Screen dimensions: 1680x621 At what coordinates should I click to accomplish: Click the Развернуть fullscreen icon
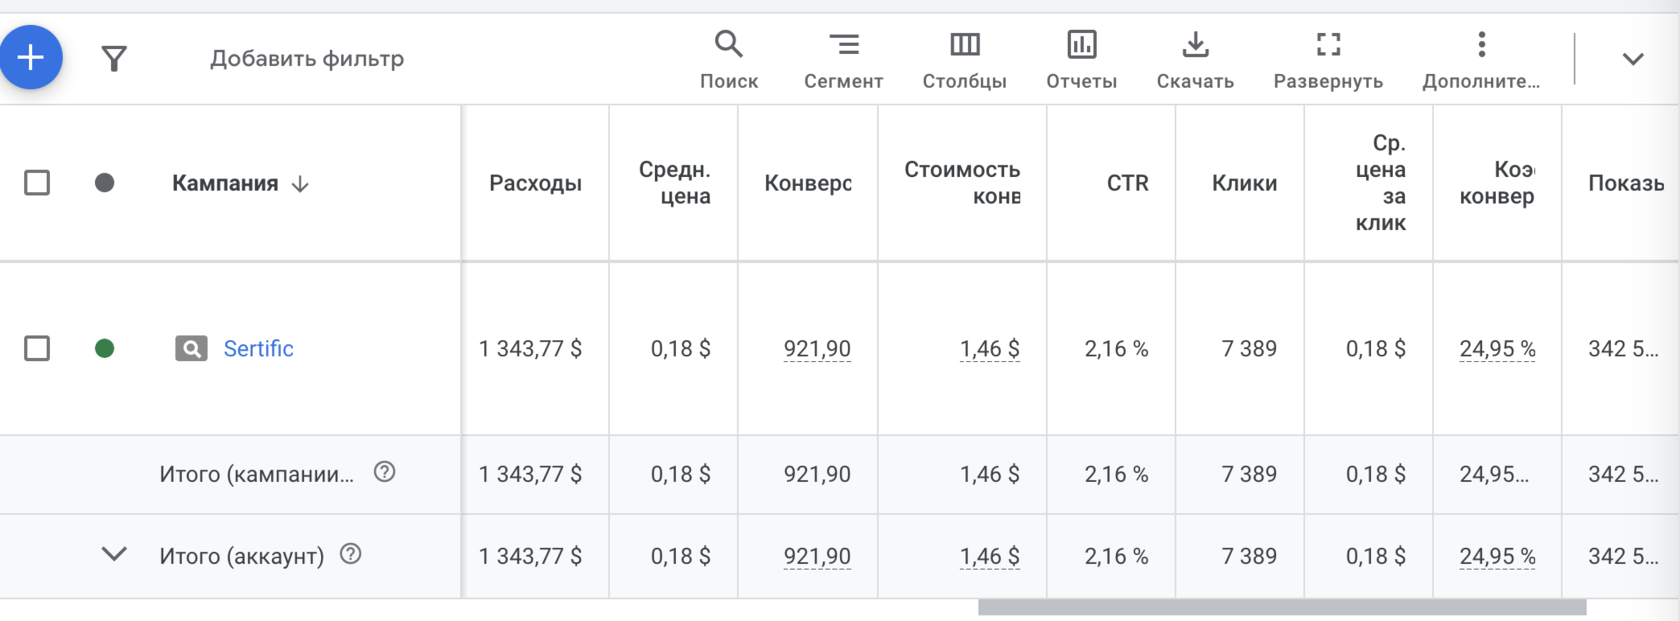pos(1328,58)
